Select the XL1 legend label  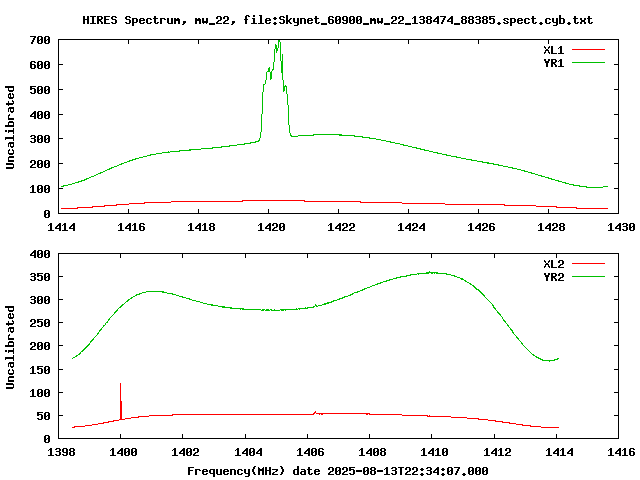pyautogui.click(x=553, y=50)
